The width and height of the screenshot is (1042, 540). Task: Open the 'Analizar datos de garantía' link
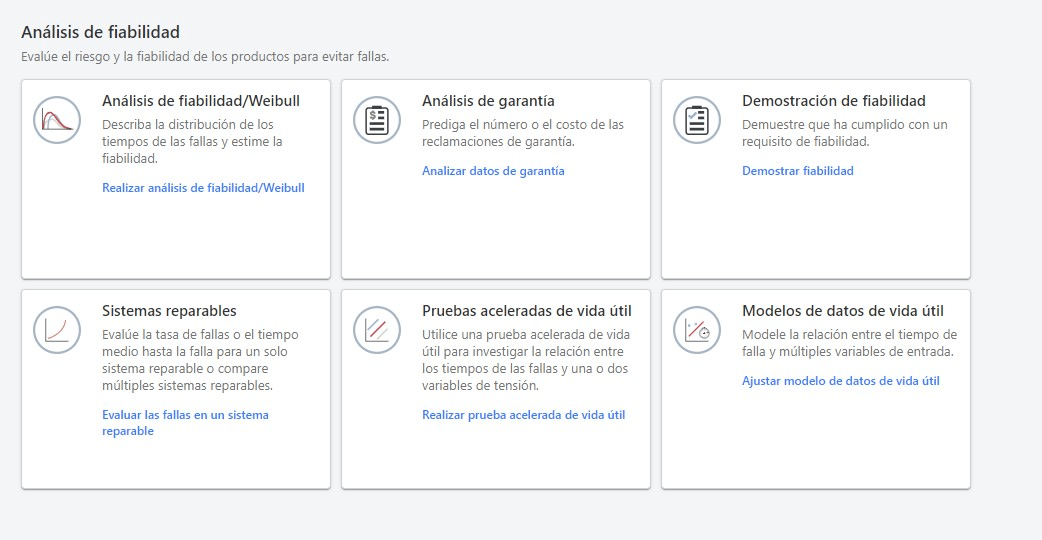(x=493, y=171)
